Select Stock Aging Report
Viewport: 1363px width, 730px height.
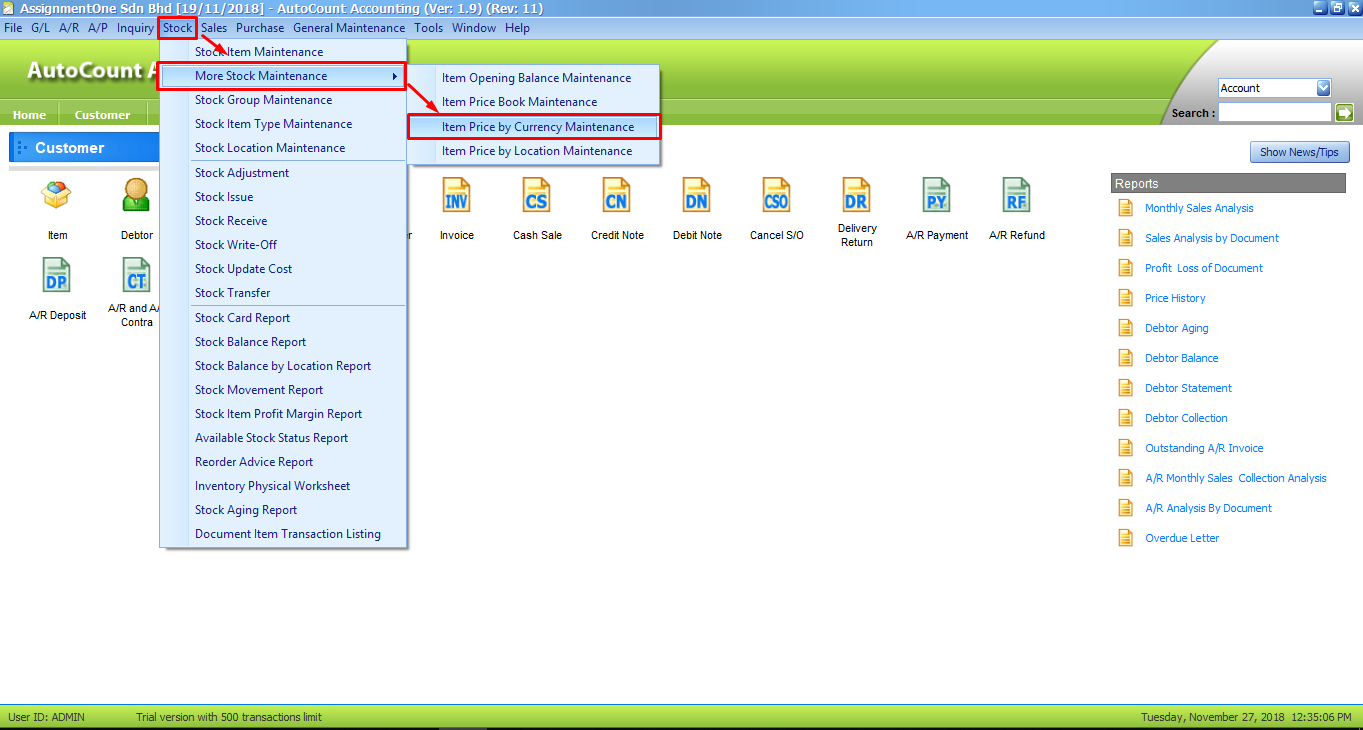pos(283,510)
